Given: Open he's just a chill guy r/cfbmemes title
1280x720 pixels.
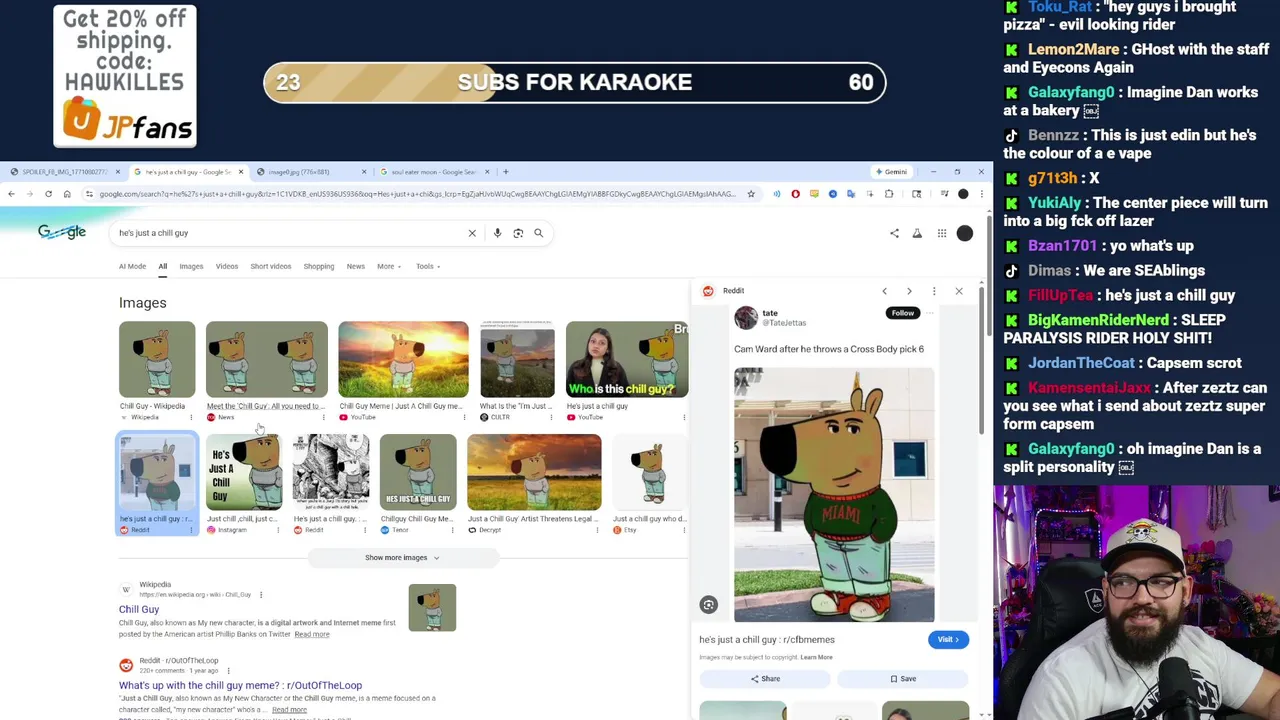Looking at the screenshot, I should [767, 639].
